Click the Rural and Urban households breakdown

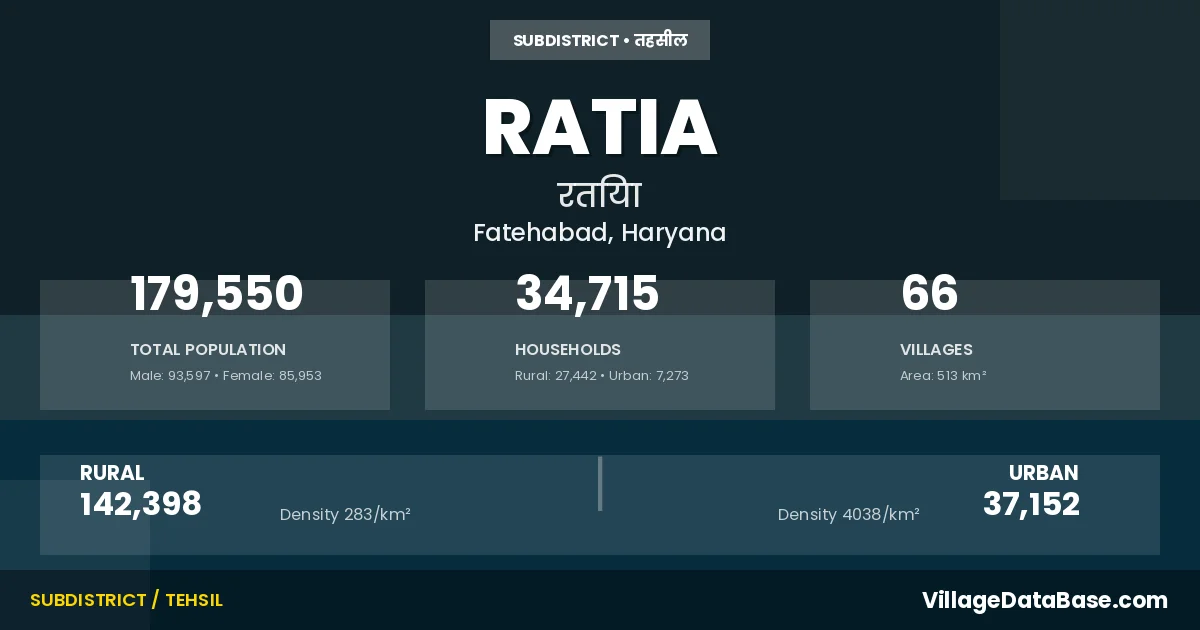click(x=602, y=376)
